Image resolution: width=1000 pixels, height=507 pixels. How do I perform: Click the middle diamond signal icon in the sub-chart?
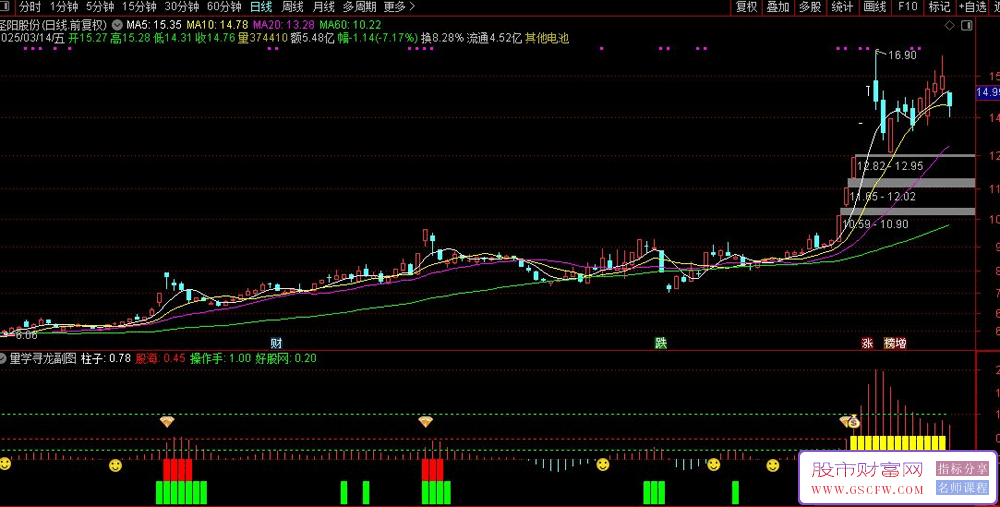(425, 422)
